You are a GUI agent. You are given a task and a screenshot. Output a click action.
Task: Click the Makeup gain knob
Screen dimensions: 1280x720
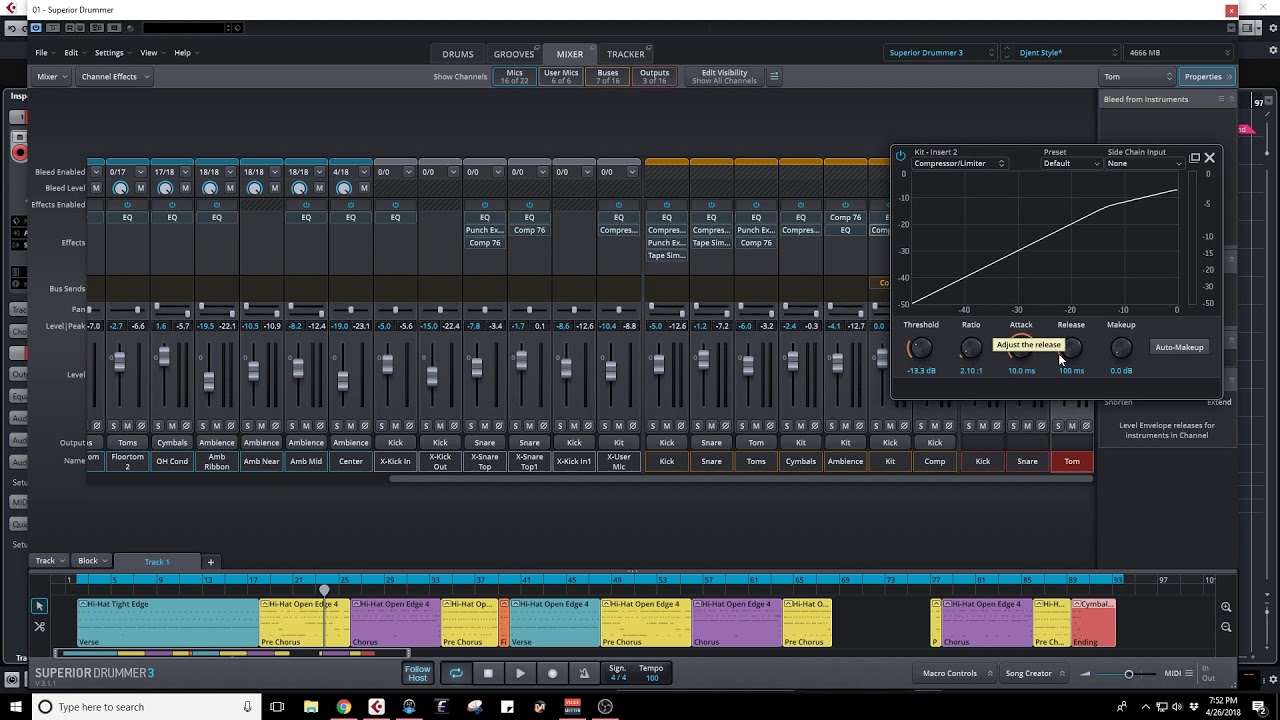[x=1121, y=348]
